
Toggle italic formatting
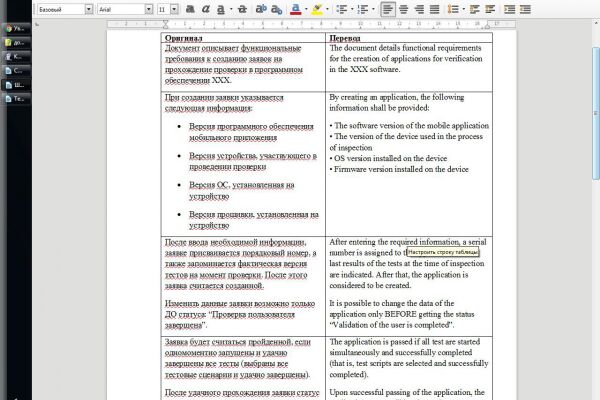coord(205,9)
